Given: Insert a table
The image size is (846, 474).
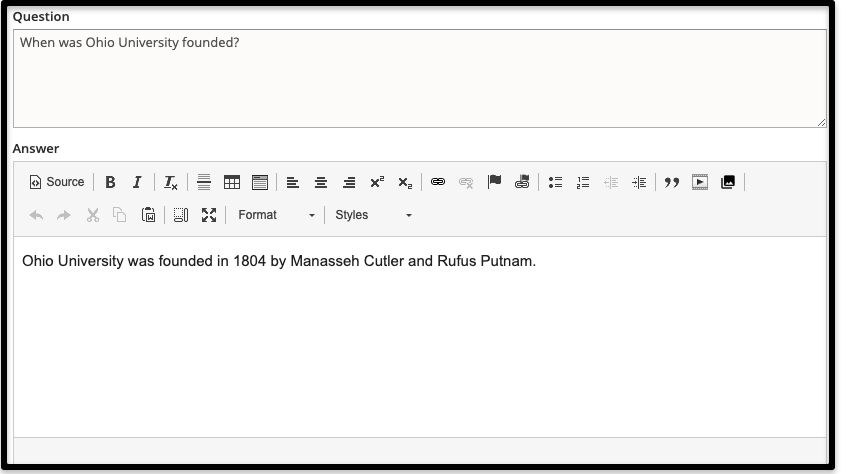Looking at the screenshot, I should click(x=232, y=182).
